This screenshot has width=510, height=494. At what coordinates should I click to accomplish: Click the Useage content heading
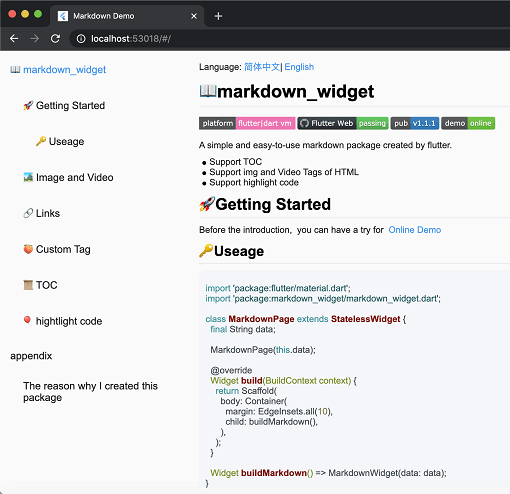pyautogui.click(x=232, y=251)
